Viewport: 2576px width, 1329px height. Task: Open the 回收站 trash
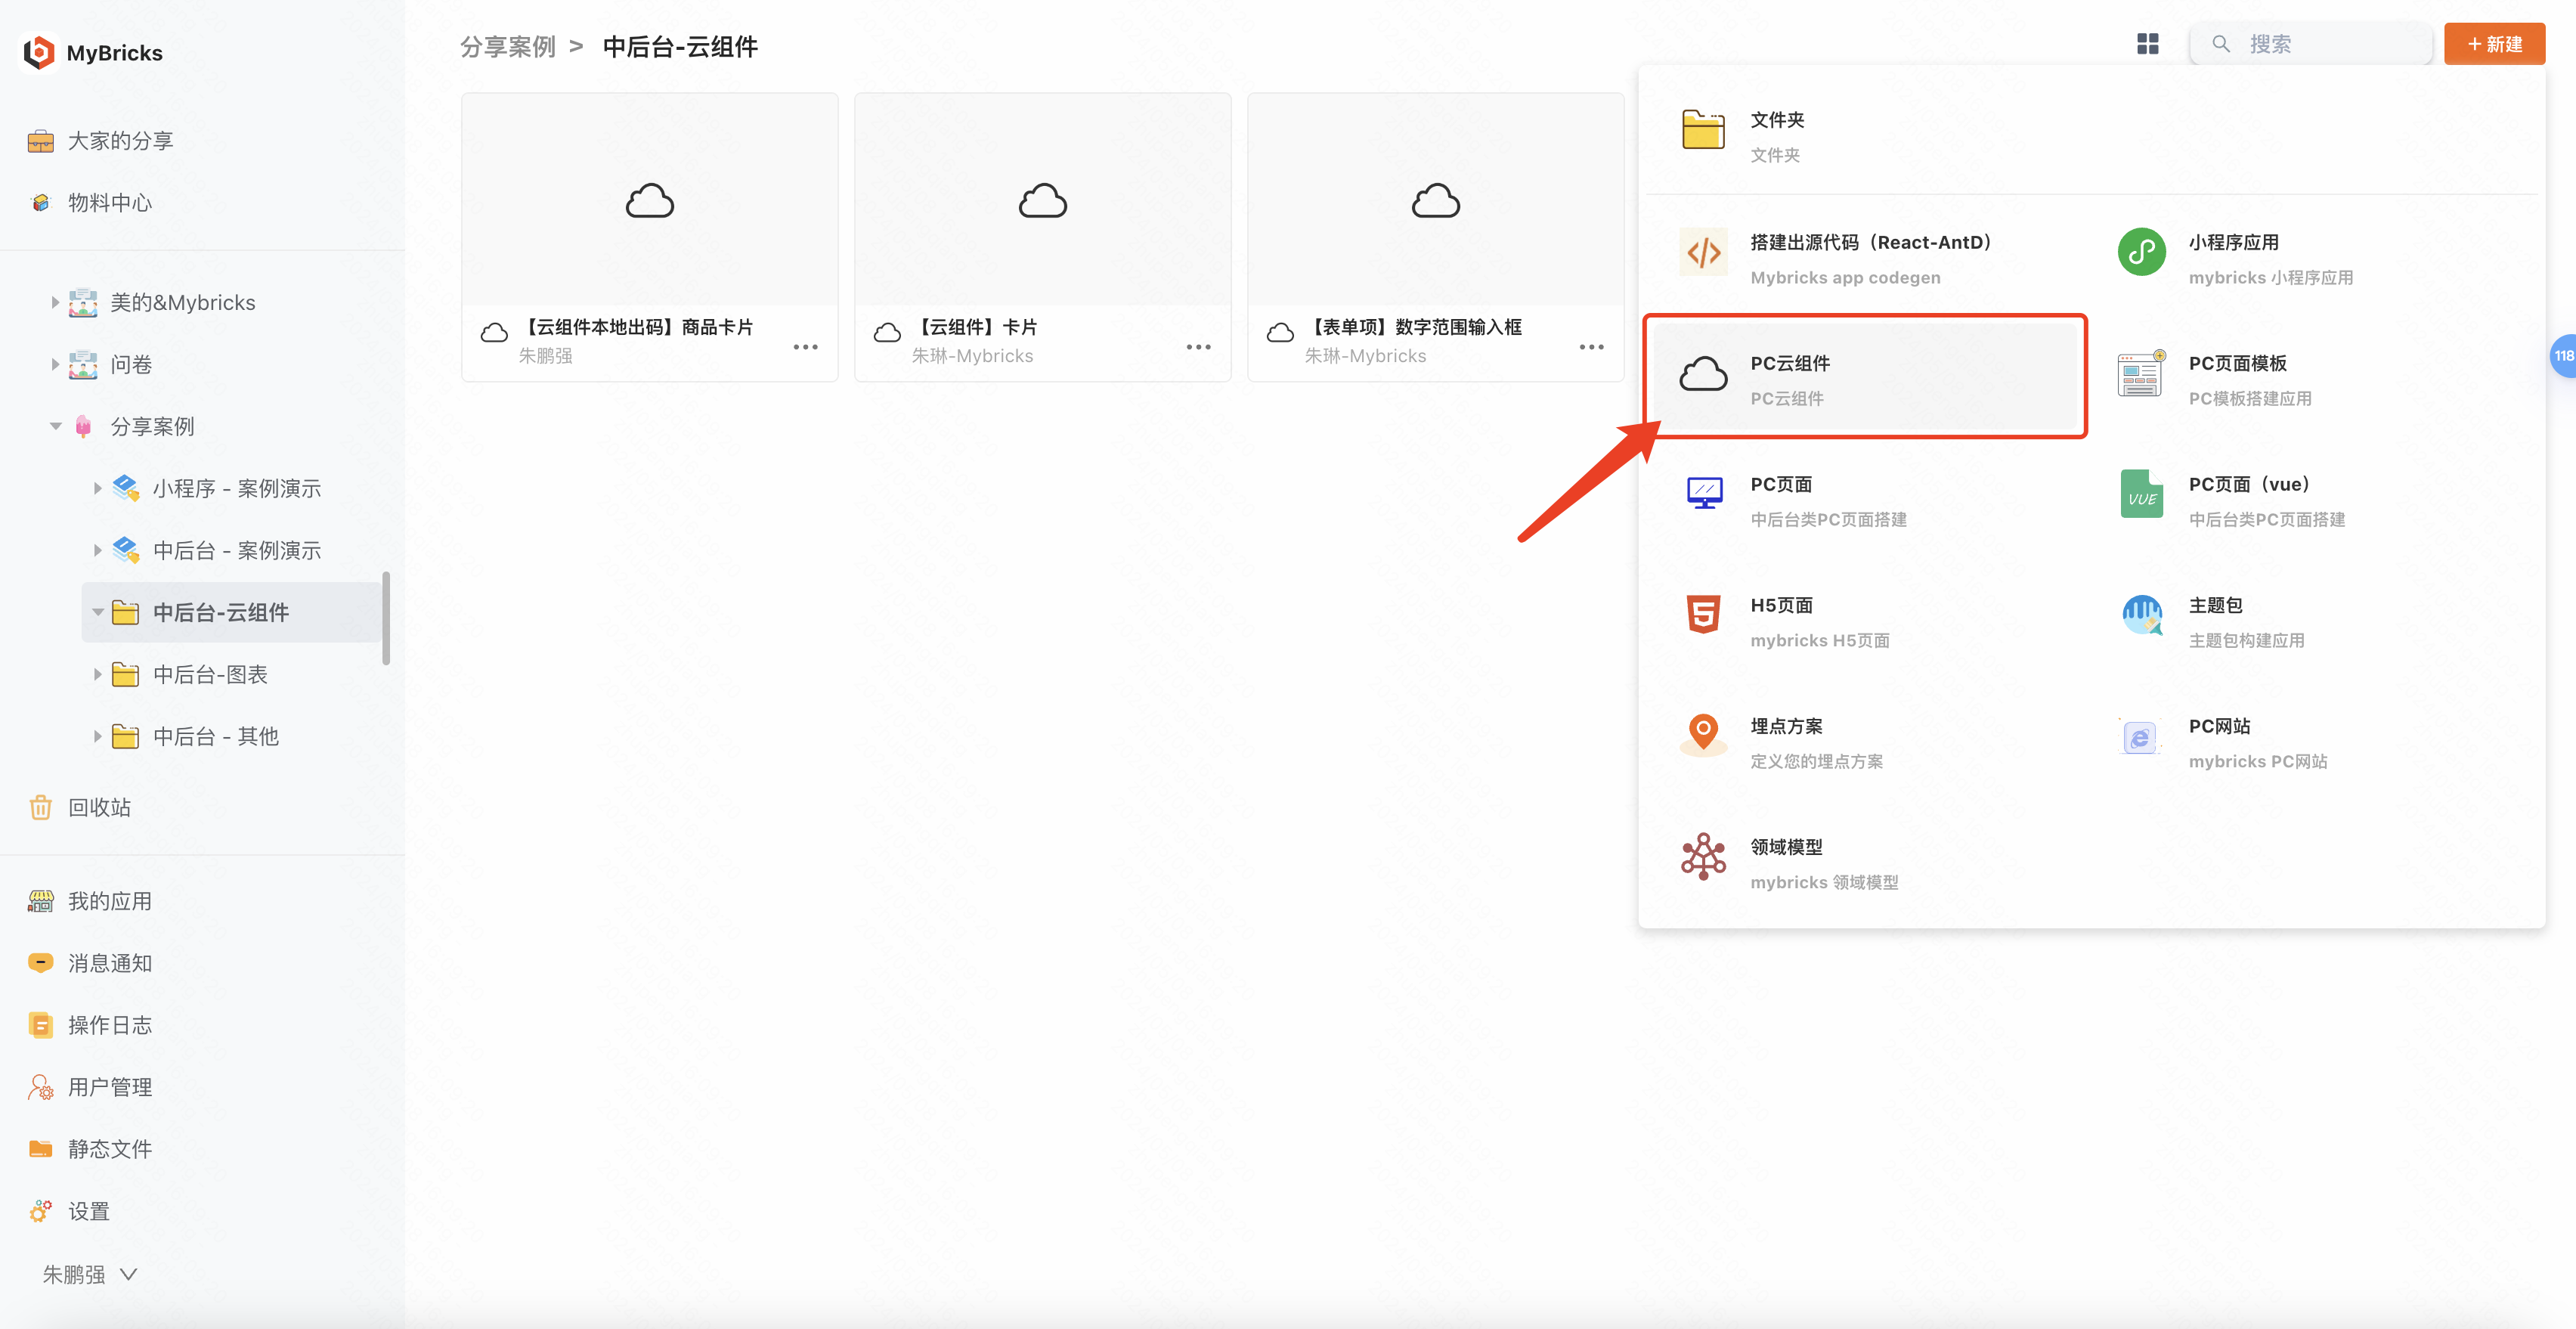[x=80, y=807]
